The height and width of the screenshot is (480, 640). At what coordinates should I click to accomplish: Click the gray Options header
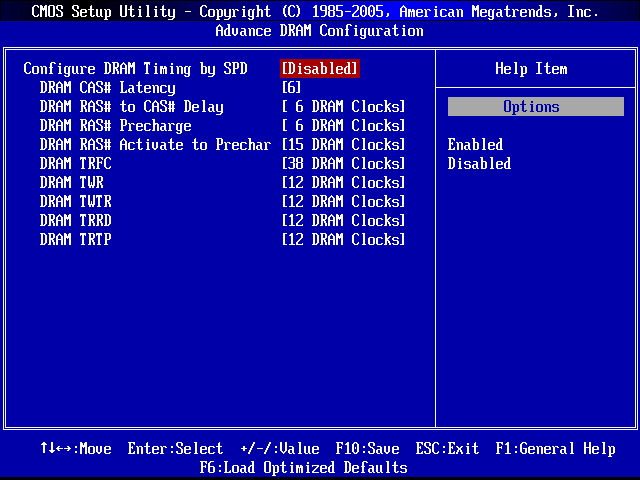point(535,107)
